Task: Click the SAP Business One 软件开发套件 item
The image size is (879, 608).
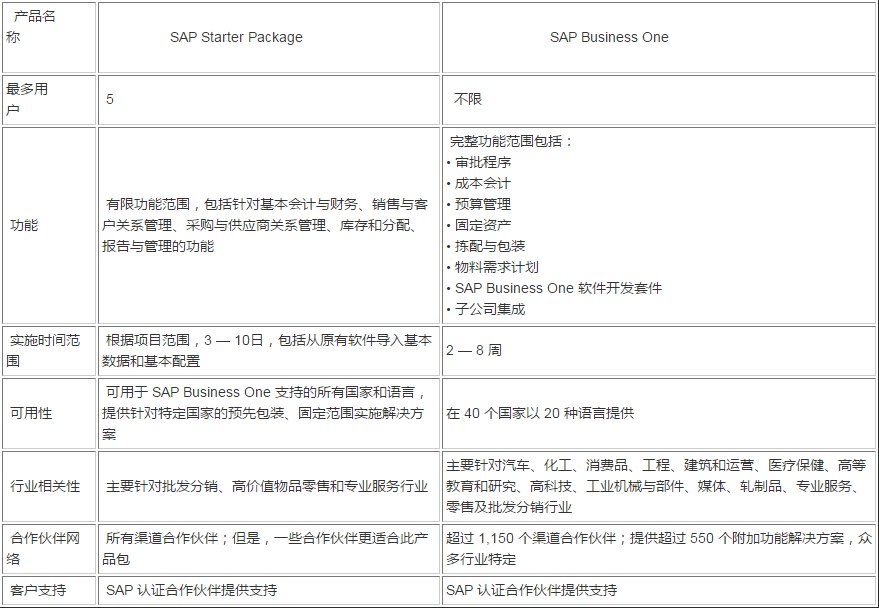Action: coord(554,288)
